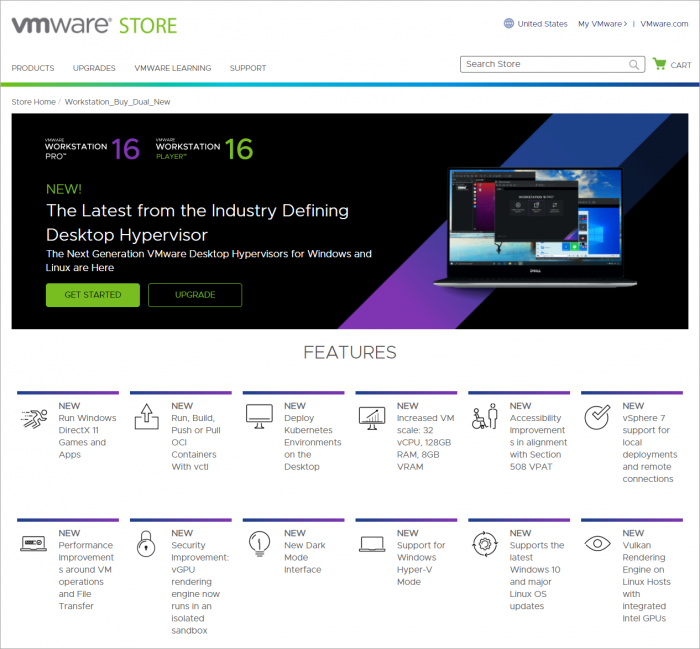
Task: Open the United States region link
Action: pyautogui.click(x=542, y=24)
